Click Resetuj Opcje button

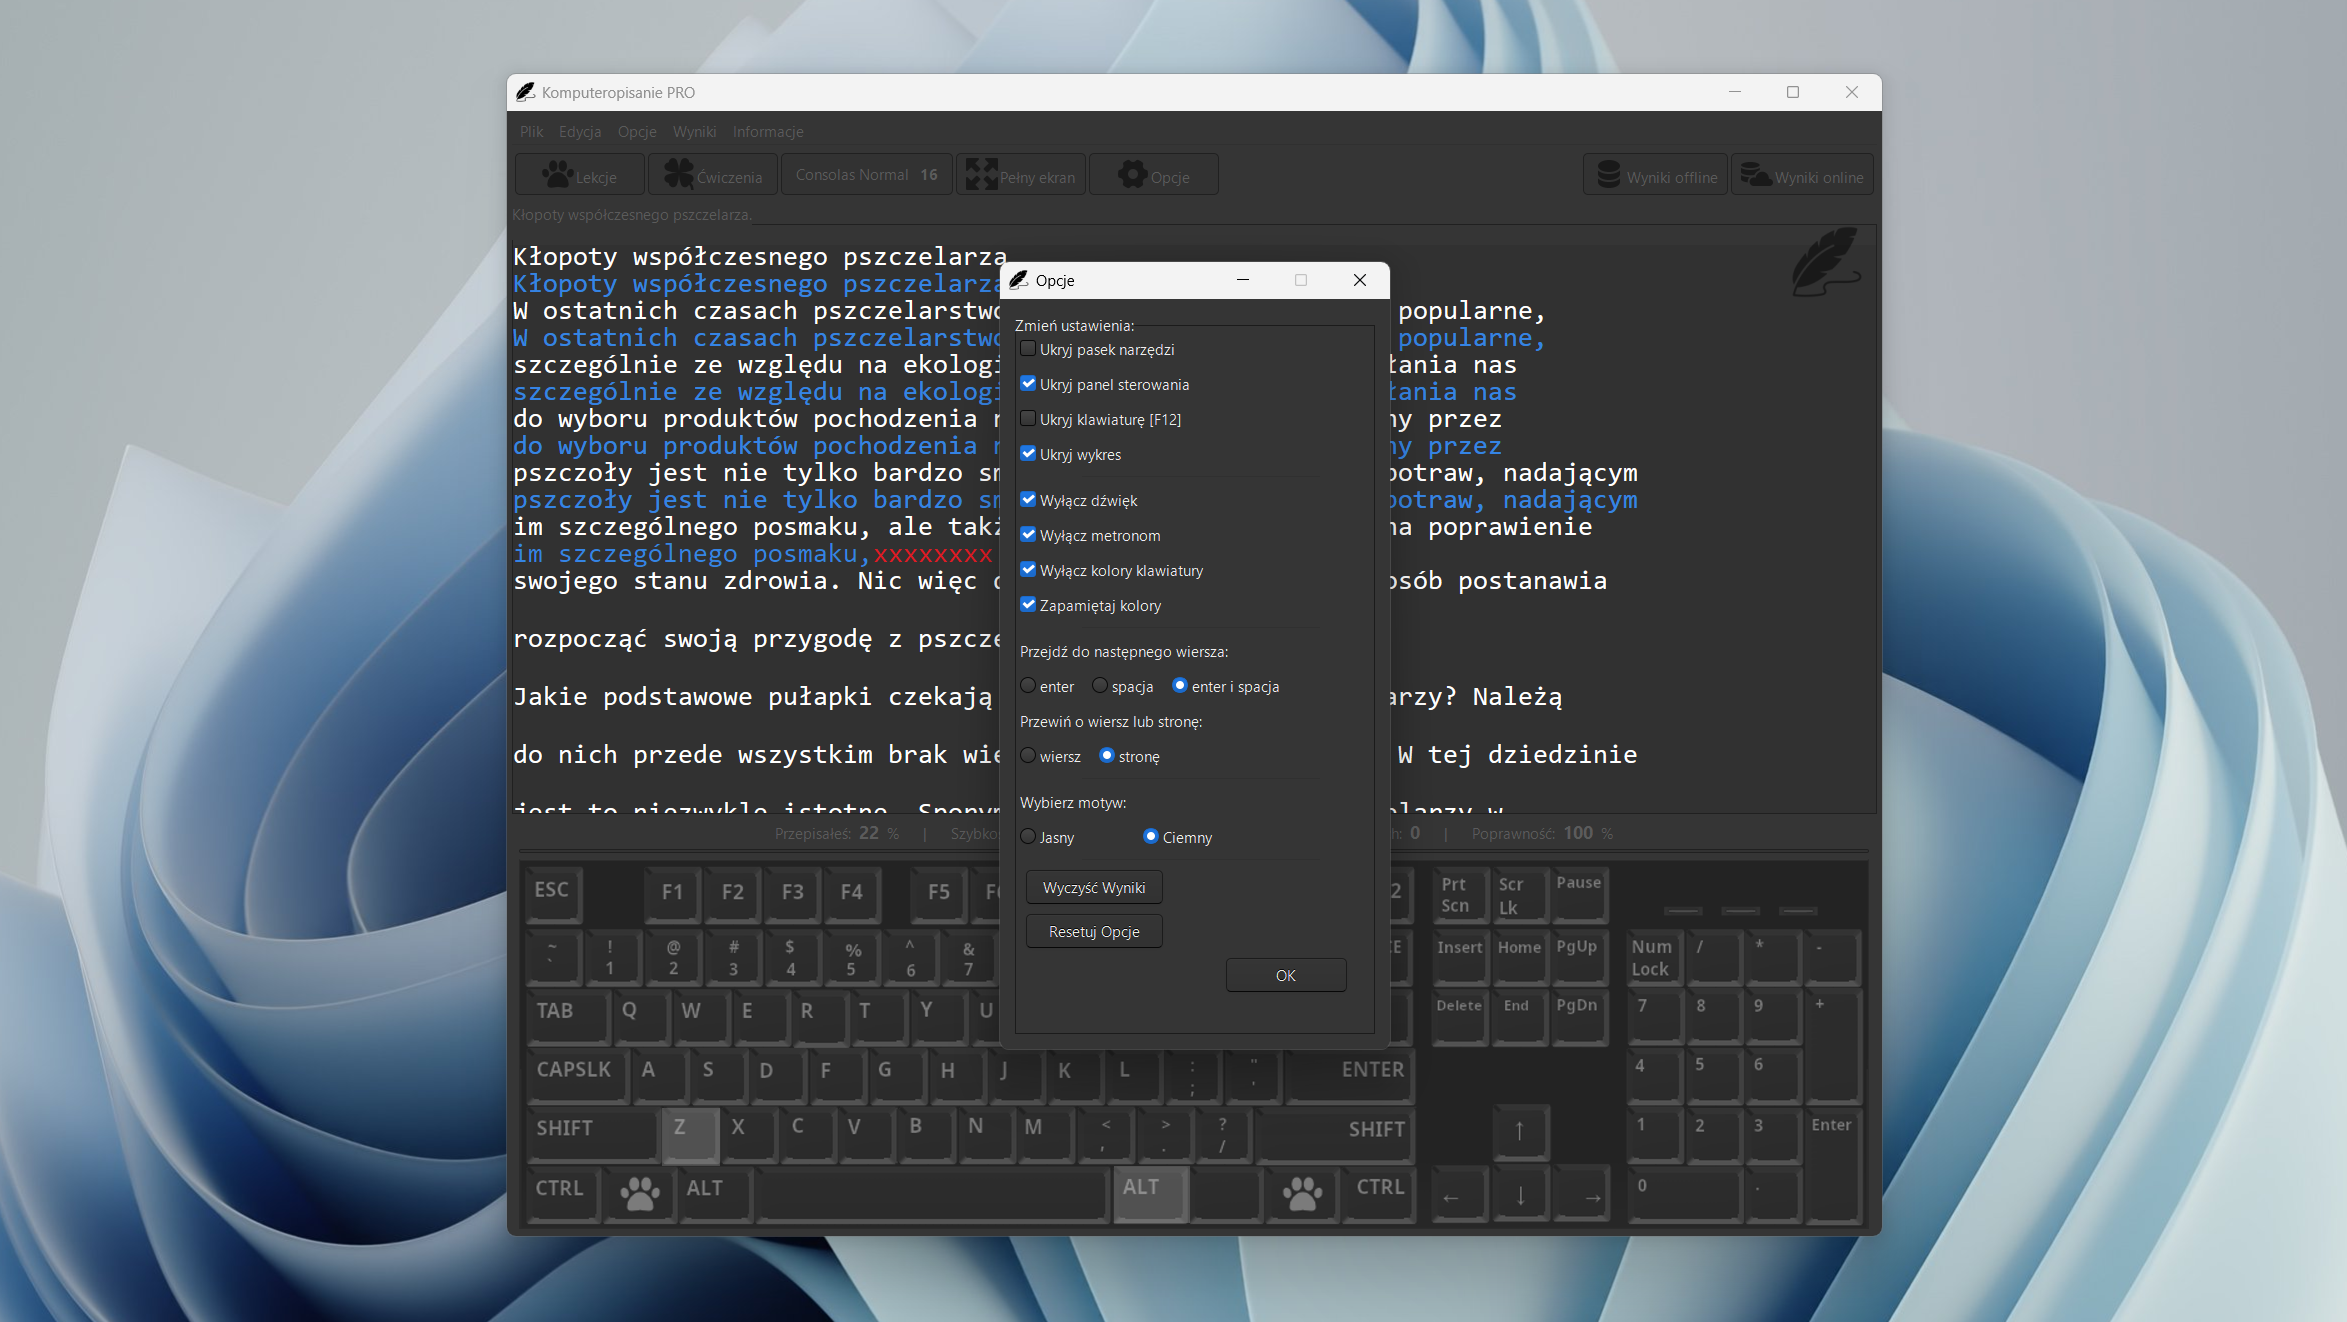[1094, 932]
